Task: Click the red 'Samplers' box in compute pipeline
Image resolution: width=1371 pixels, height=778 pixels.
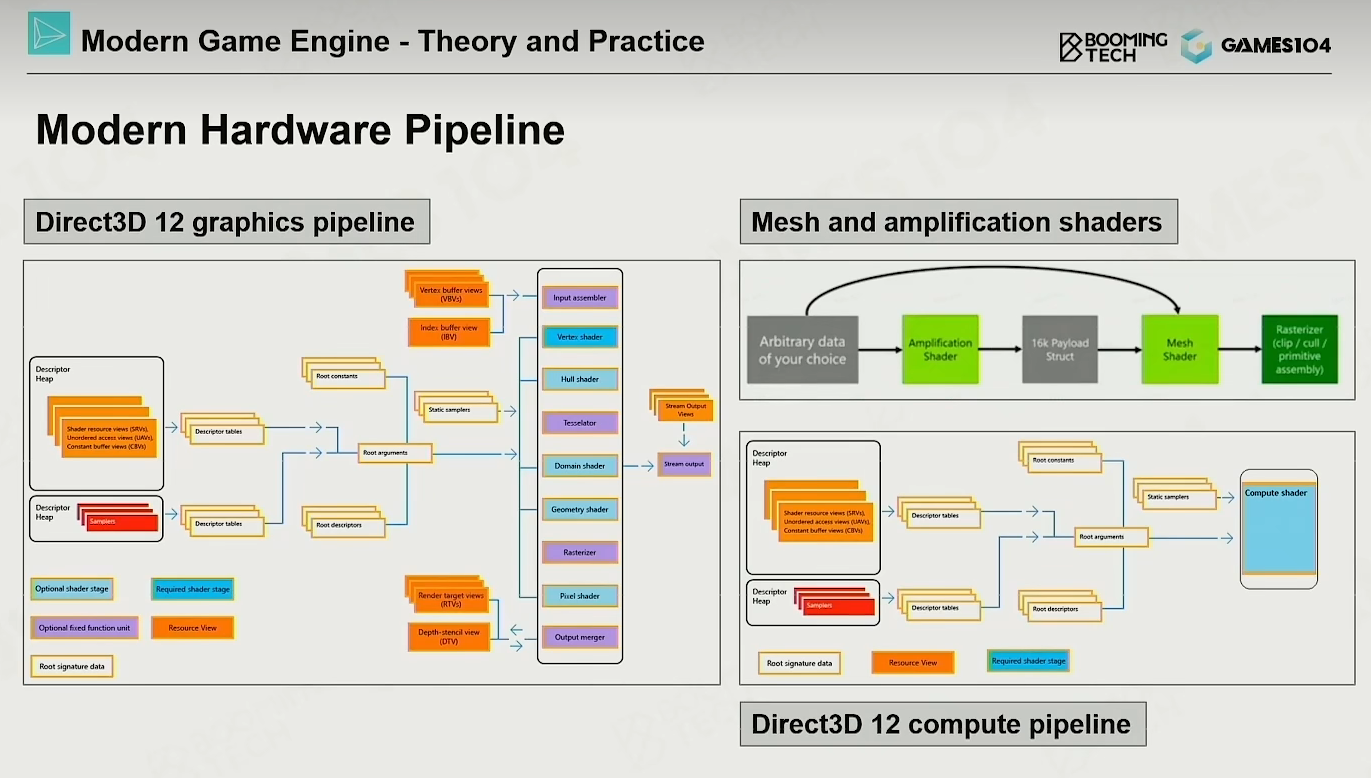Action: pos(838,606)
